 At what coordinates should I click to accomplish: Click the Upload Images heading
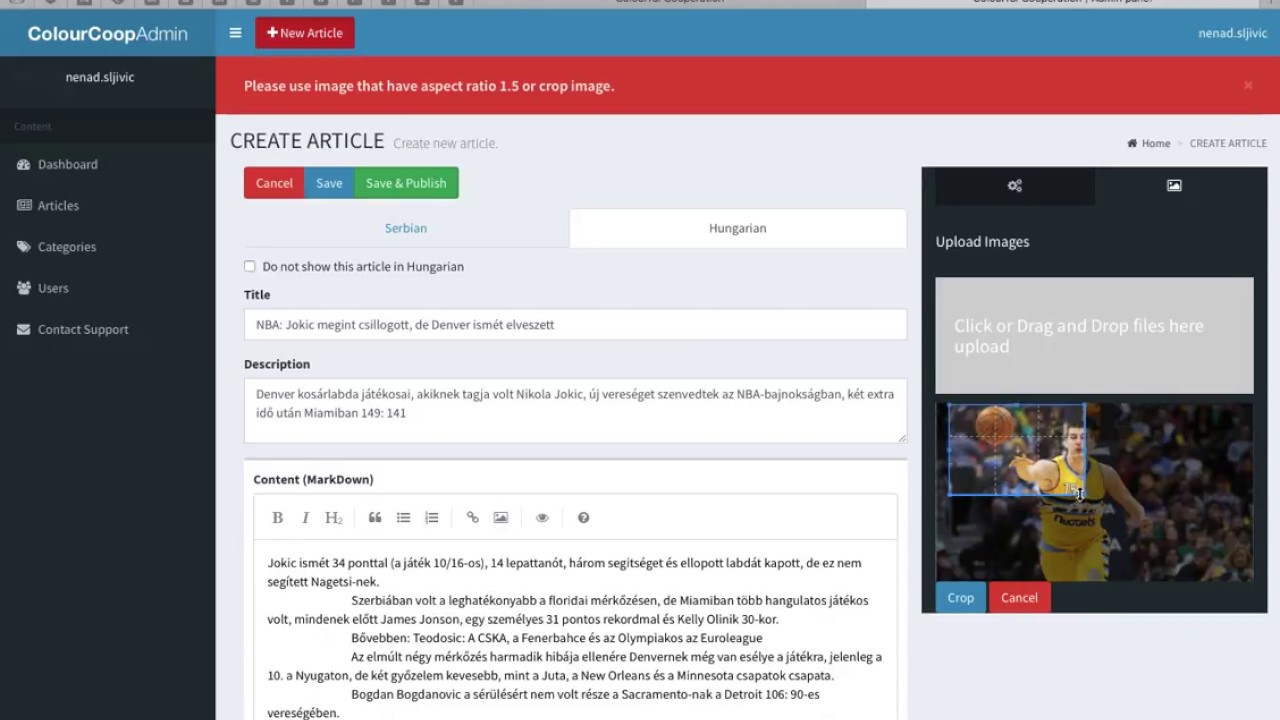point(982,242)
